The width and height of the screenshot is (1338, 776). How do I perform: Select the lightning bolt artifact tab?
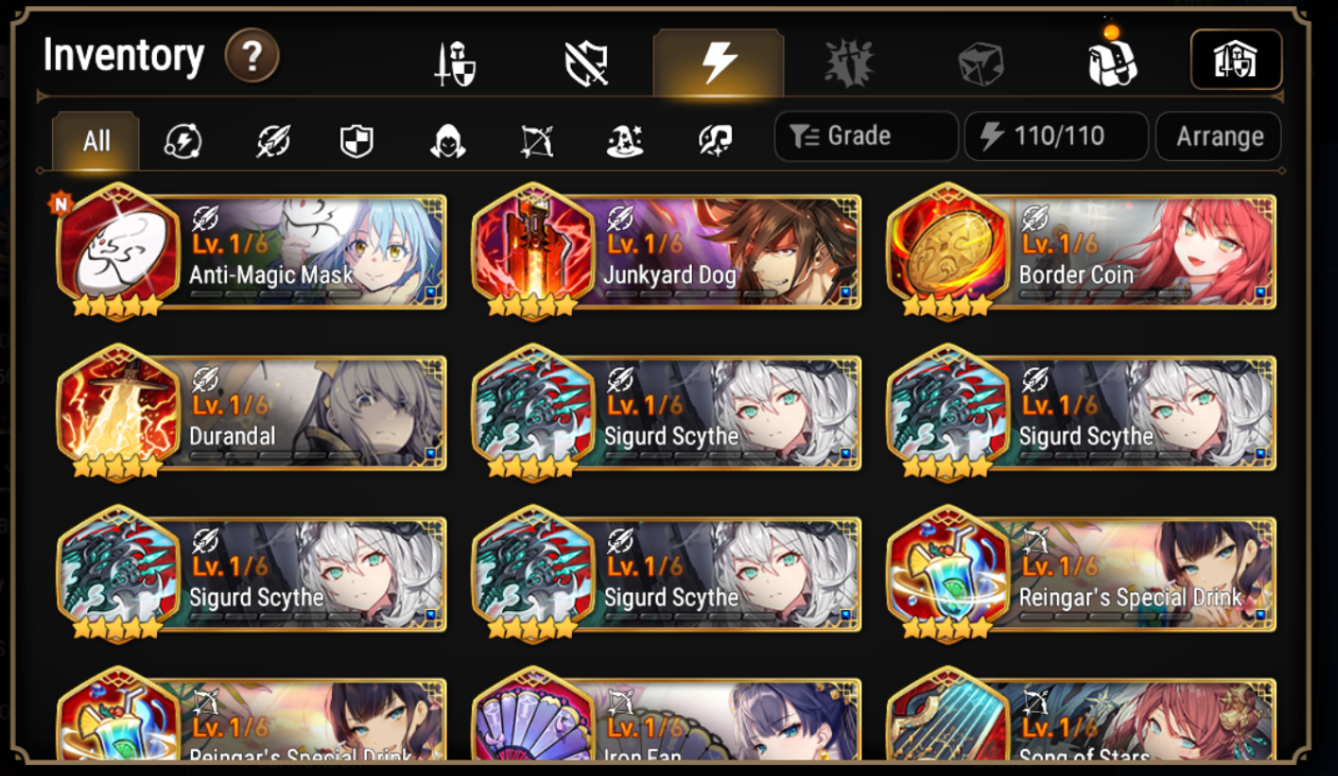point(718,63)
